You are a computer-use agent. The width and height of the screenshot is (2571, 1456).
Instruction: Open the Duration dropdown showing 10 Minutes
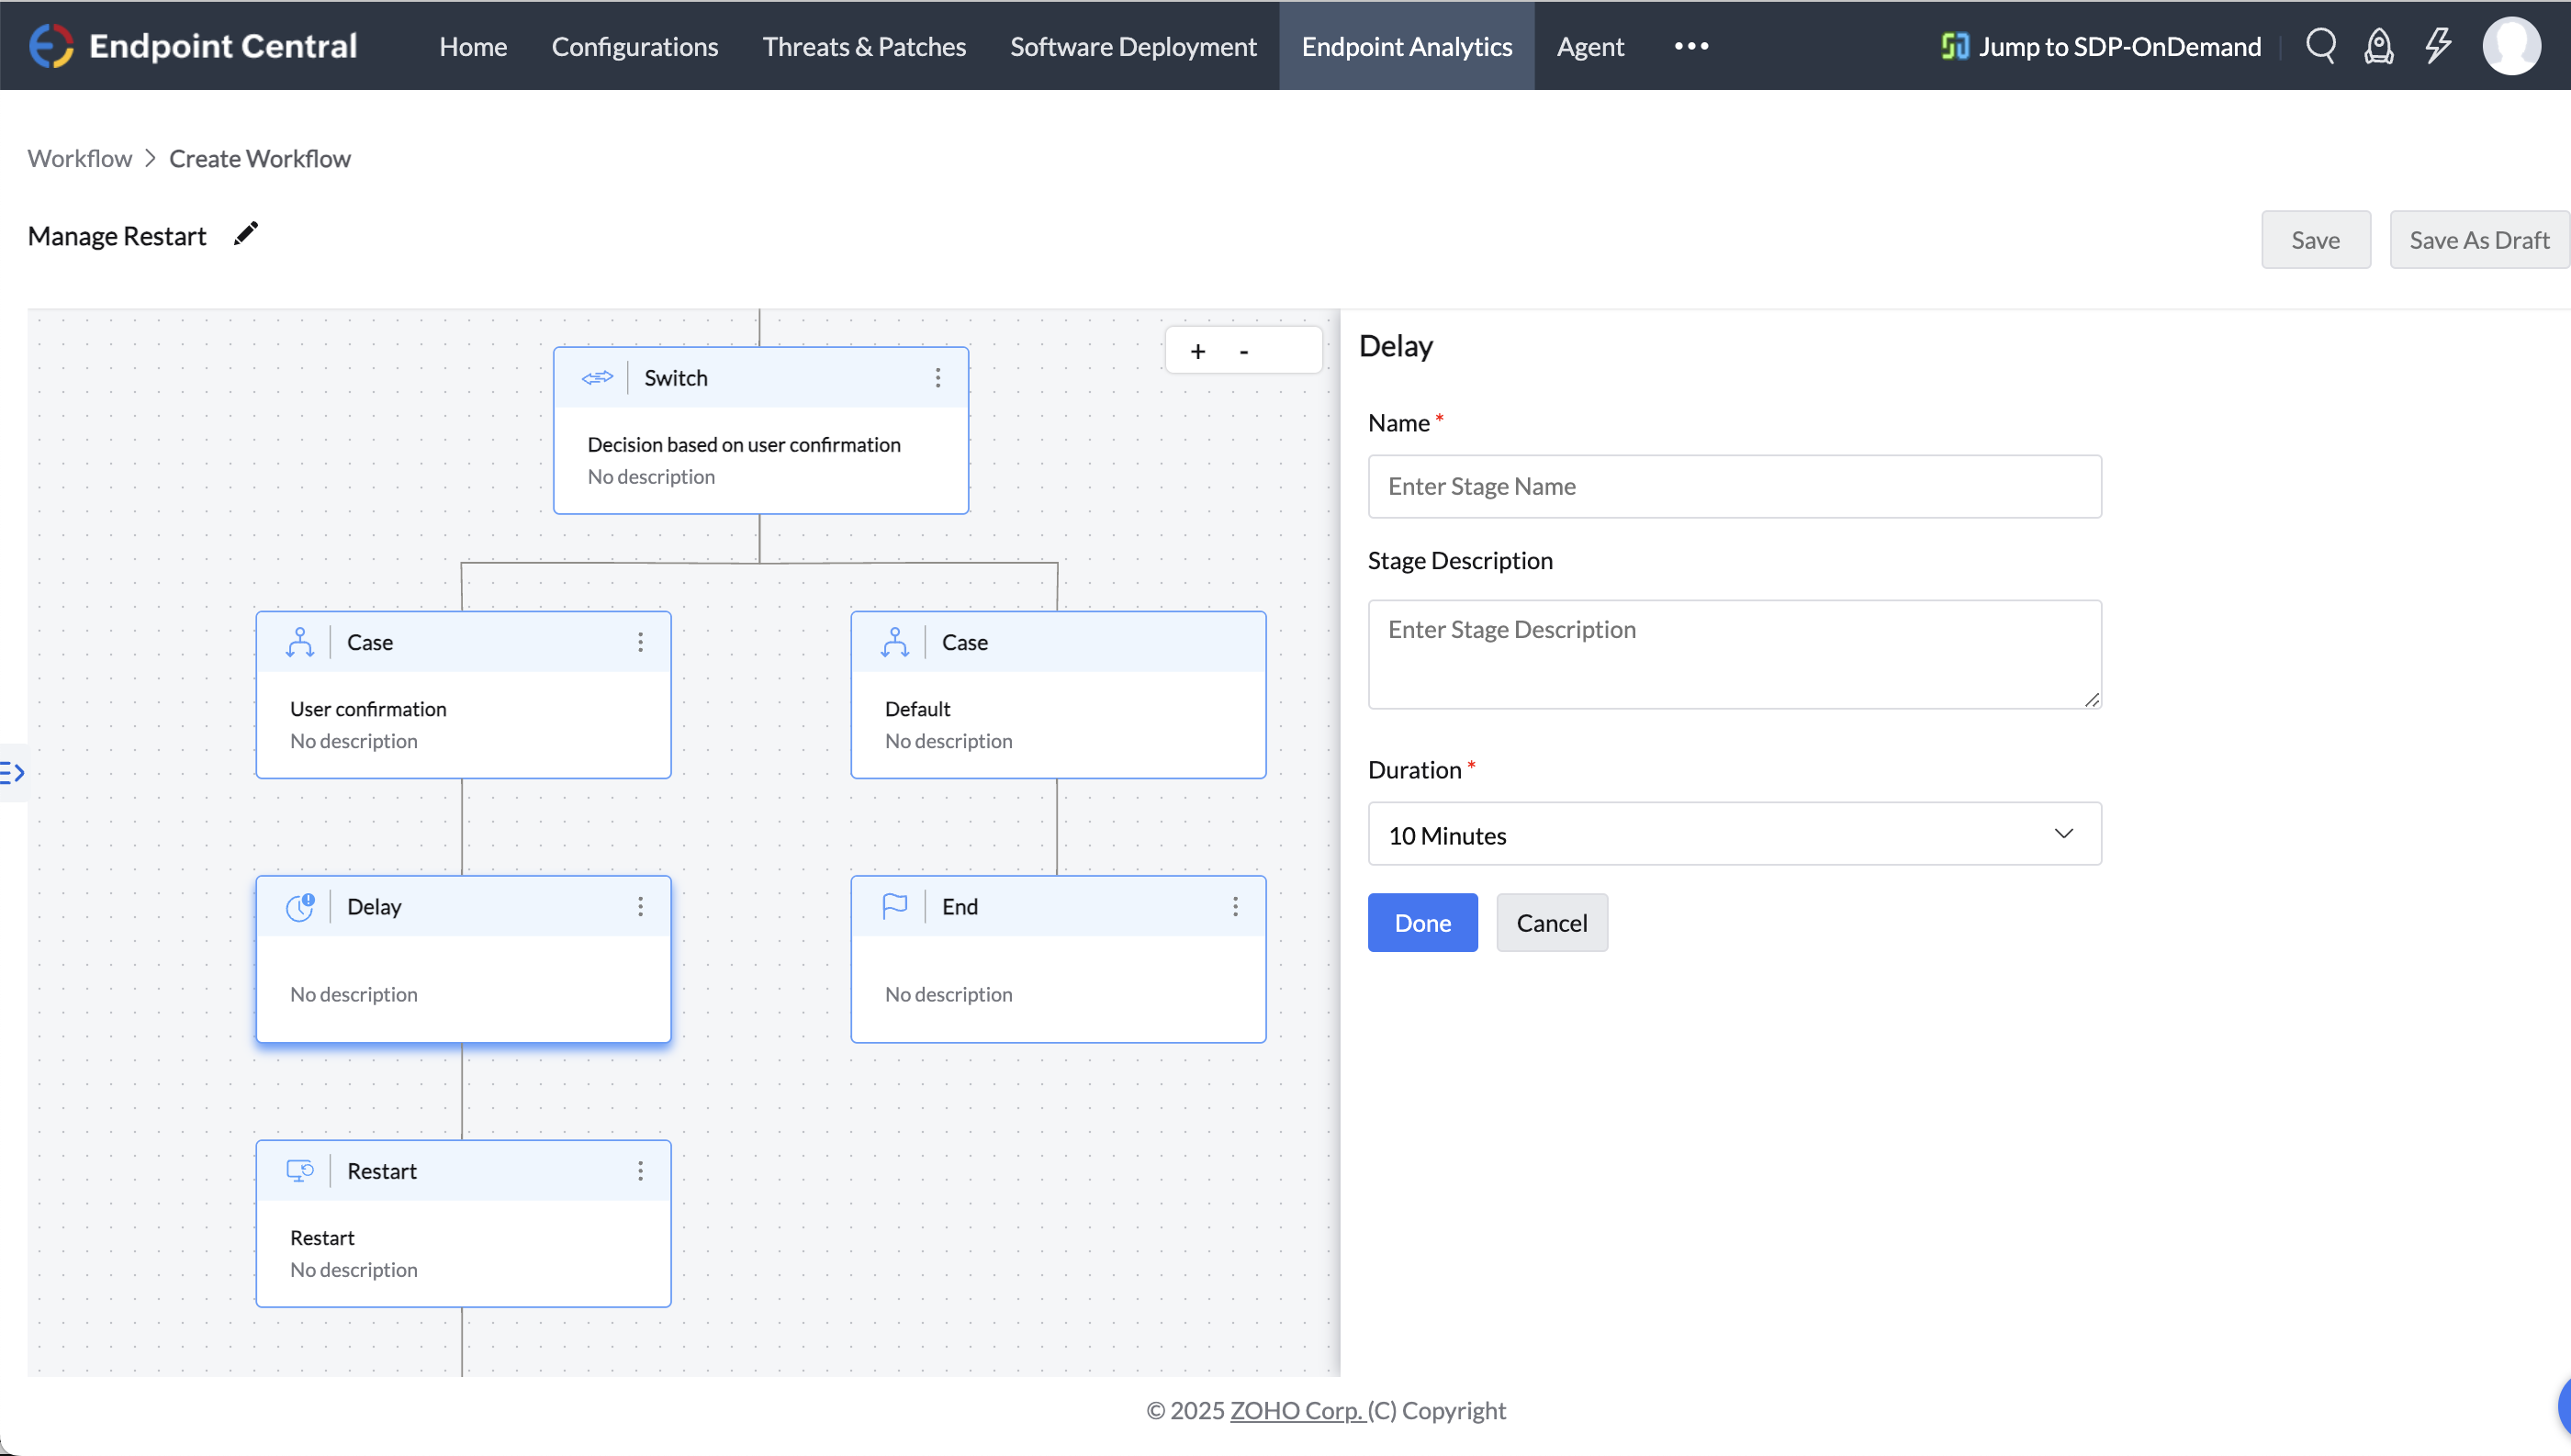(1734, 834)
